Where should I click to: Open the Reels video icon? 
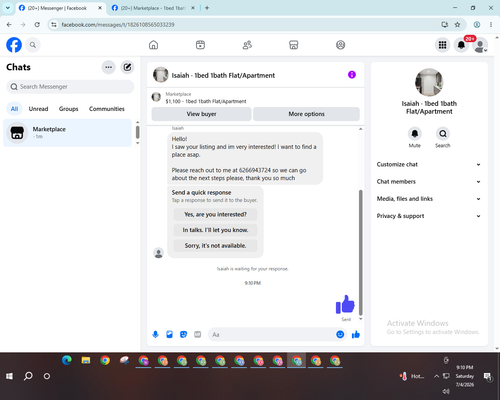200,45
